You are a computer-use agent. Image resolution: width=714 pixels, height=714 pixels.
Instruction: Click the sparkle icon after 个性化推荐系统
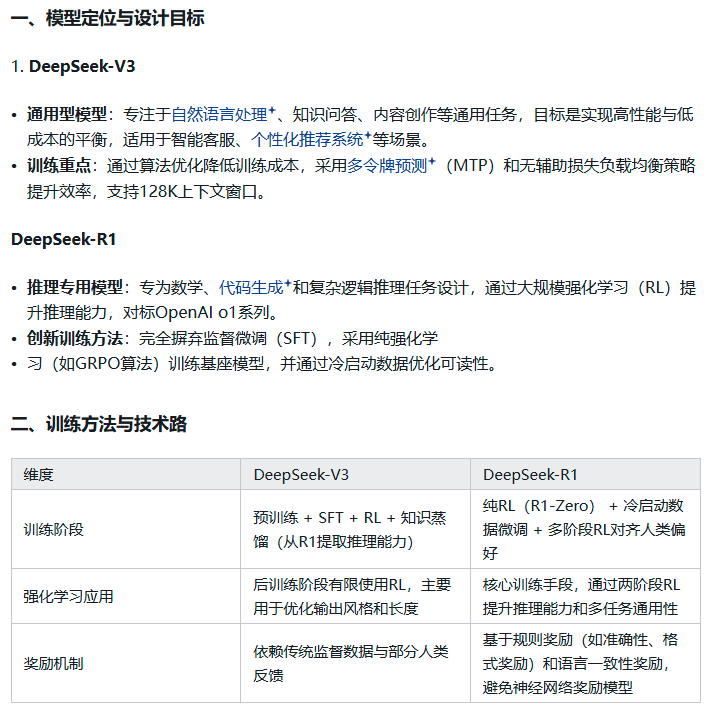click(368, 136)
